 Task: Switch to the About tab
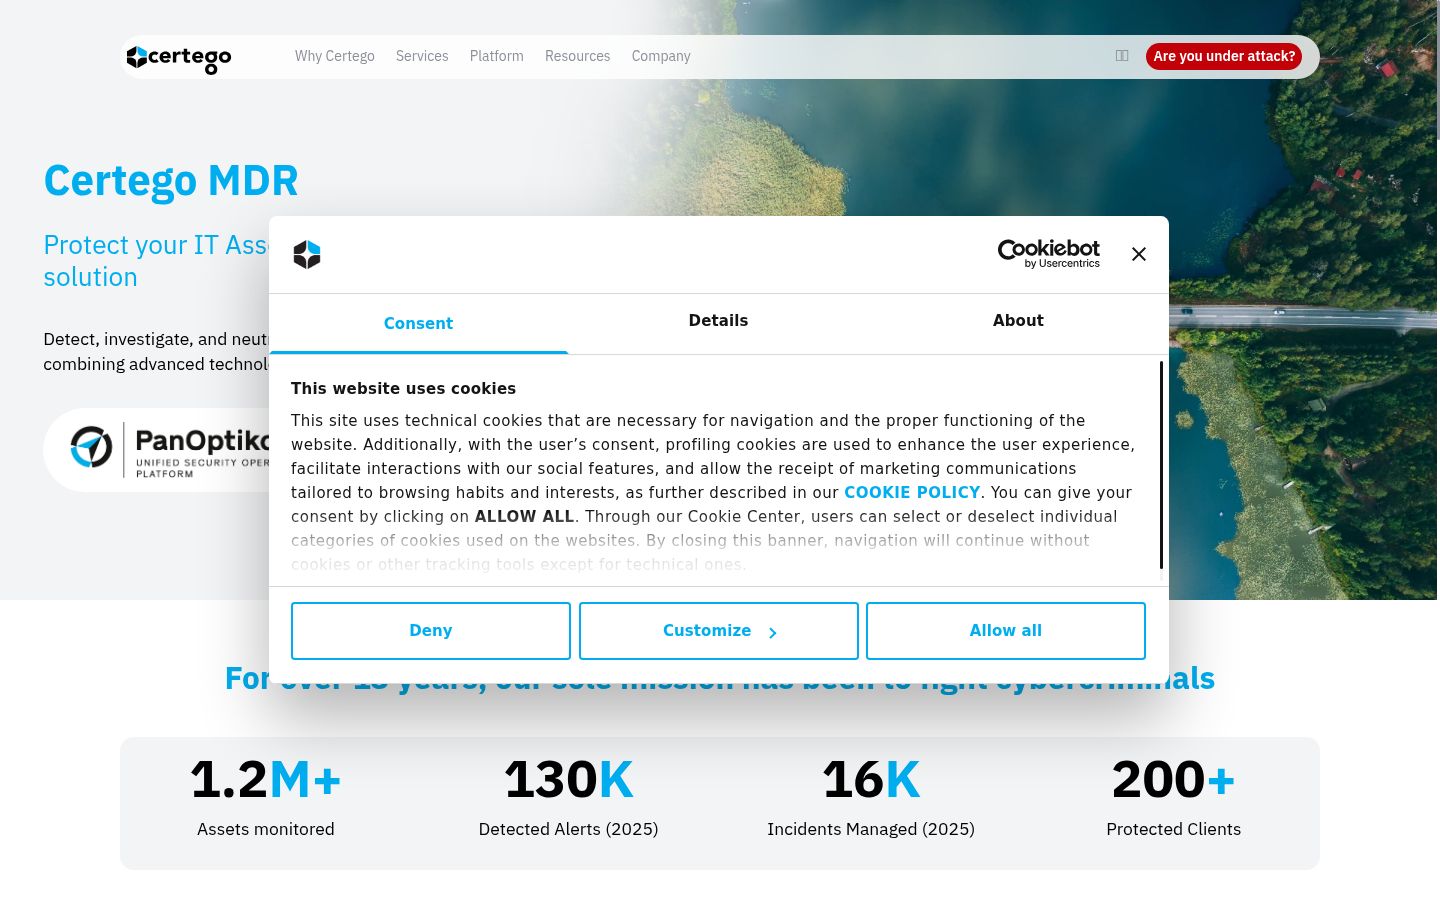(x=1018, y=321)
